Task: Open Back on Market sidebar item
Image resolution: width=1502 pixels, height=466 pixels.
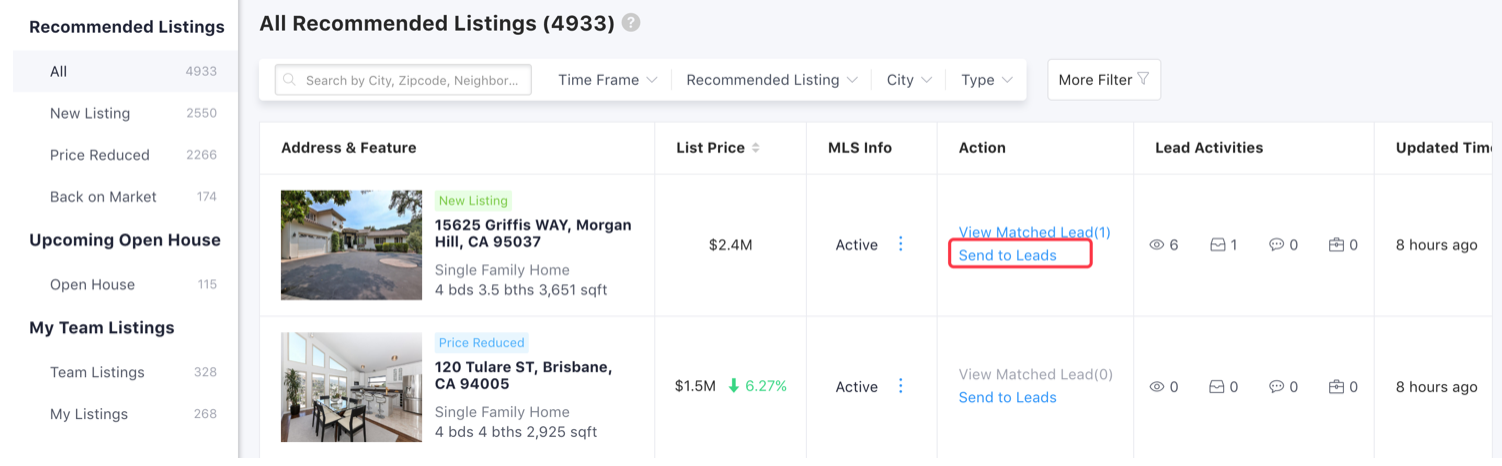Action: [103, 197]
